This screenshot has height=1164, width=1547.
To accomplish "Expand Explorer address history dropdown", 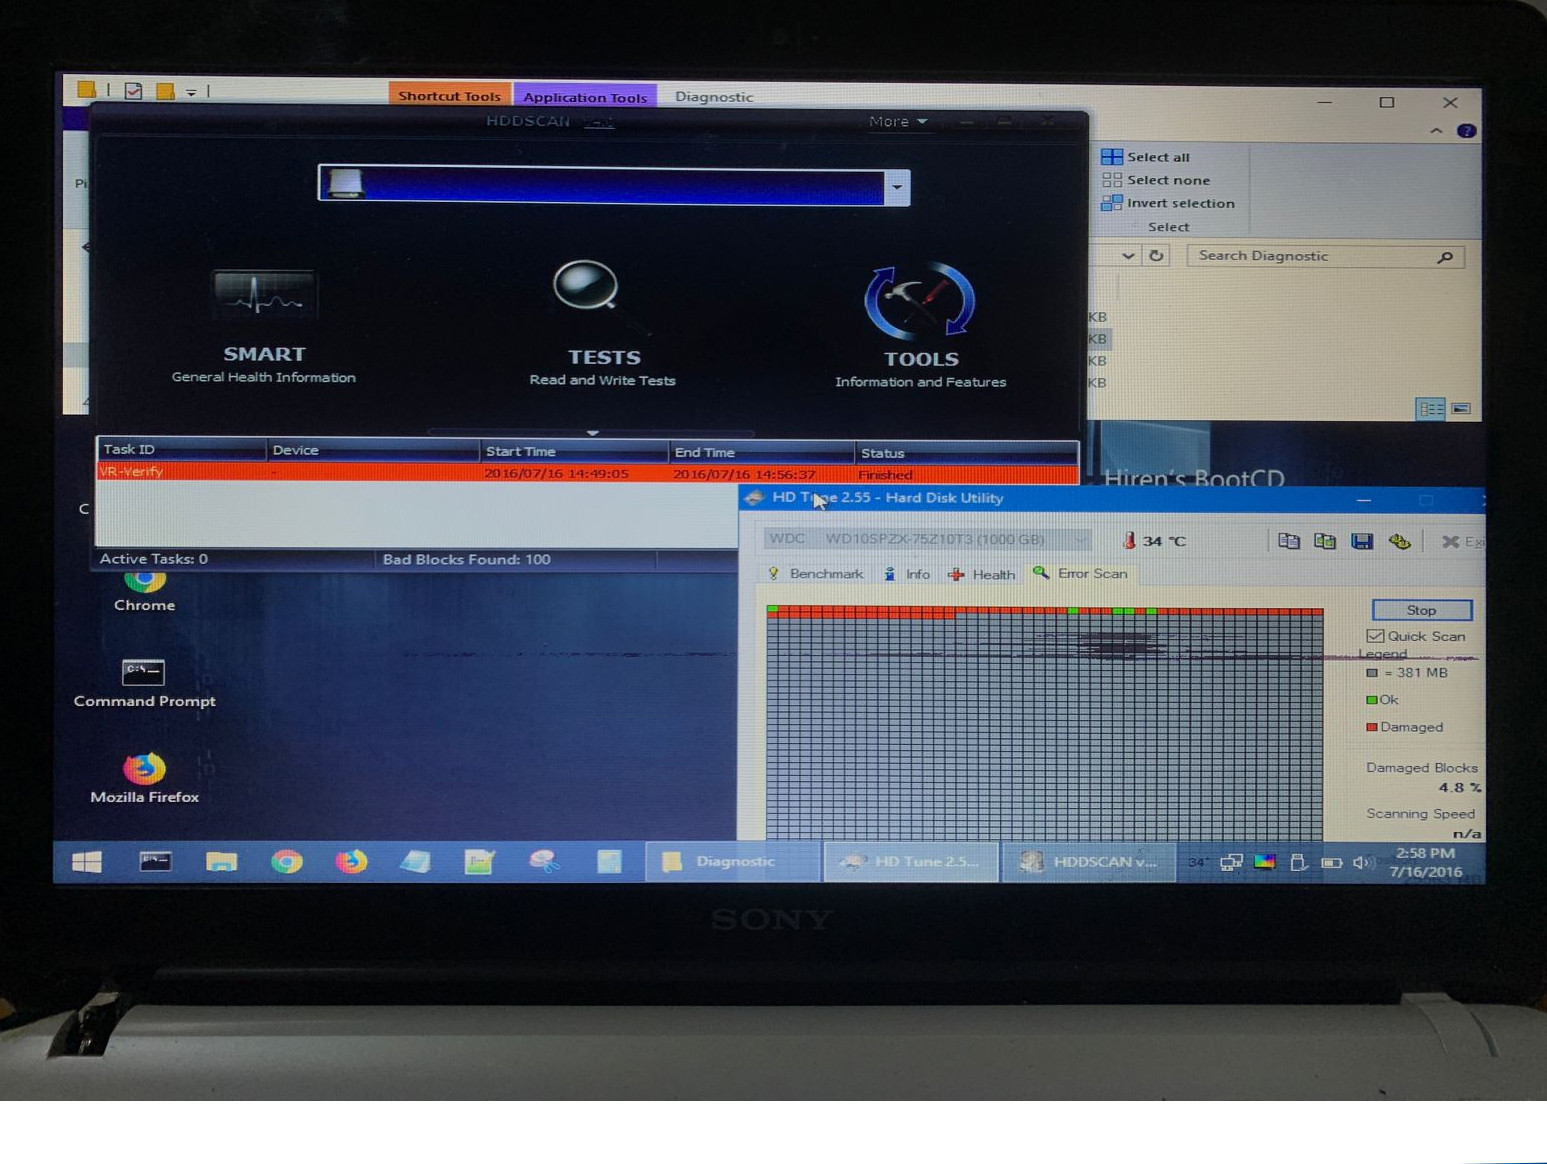I will click(x=1128, y=256).
